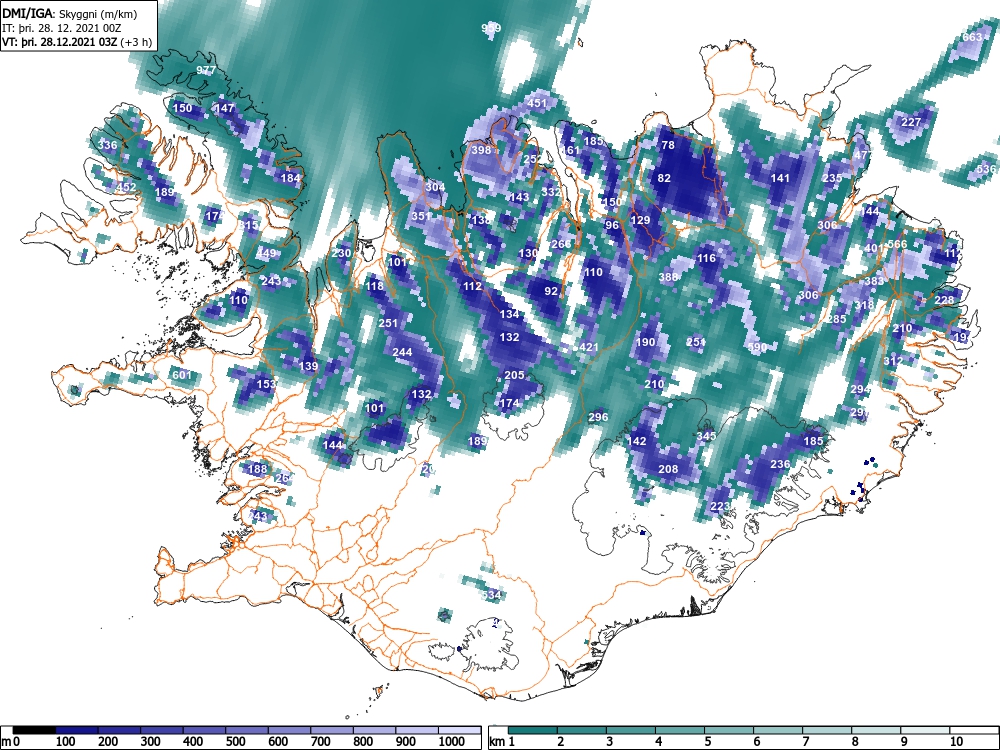Click the darkest navy 100–200 m legend swatch

tap(77, 730)
